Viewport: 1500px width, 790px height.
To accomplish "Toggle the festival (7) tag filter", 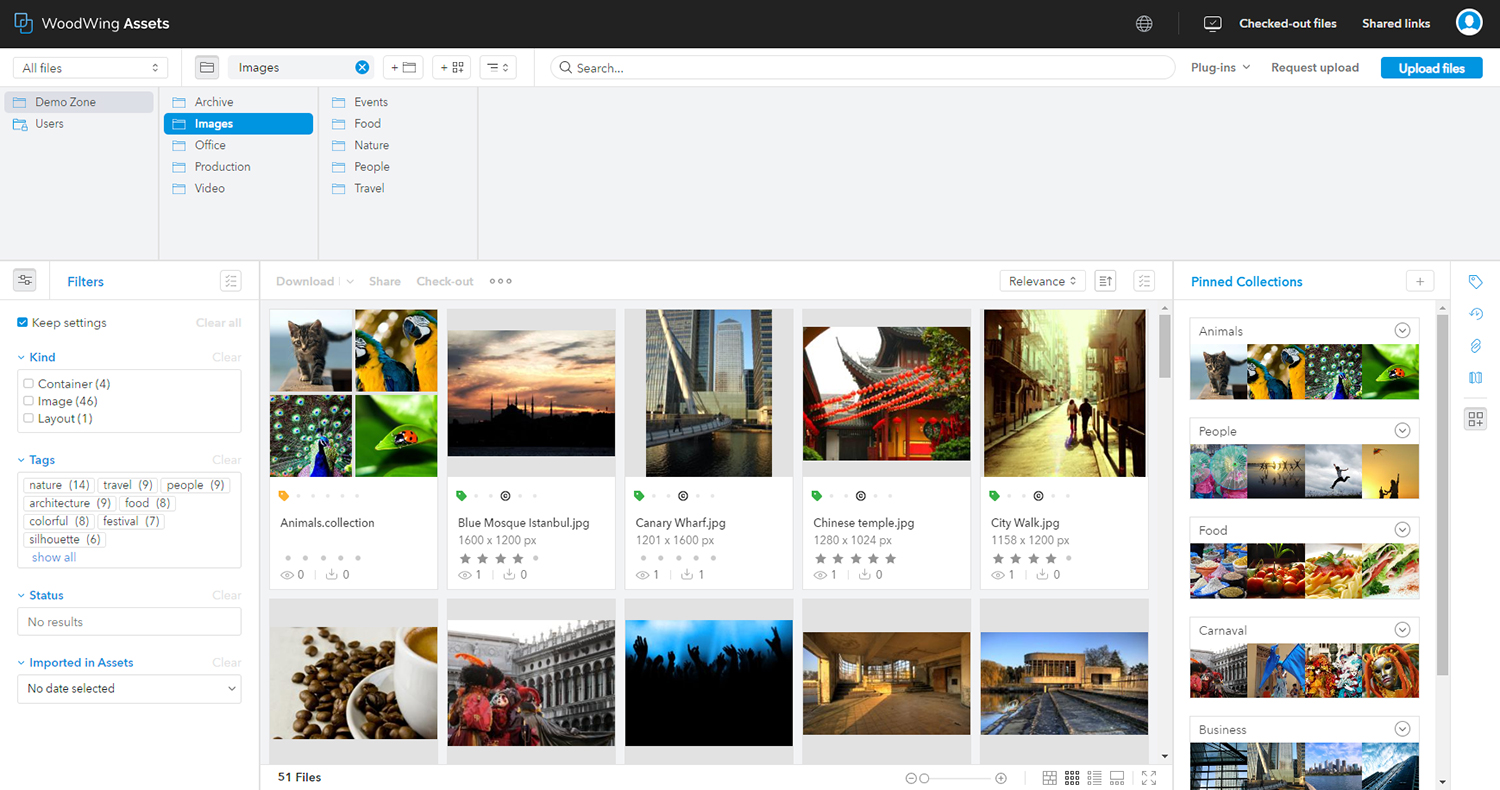I will coord(131,521).
